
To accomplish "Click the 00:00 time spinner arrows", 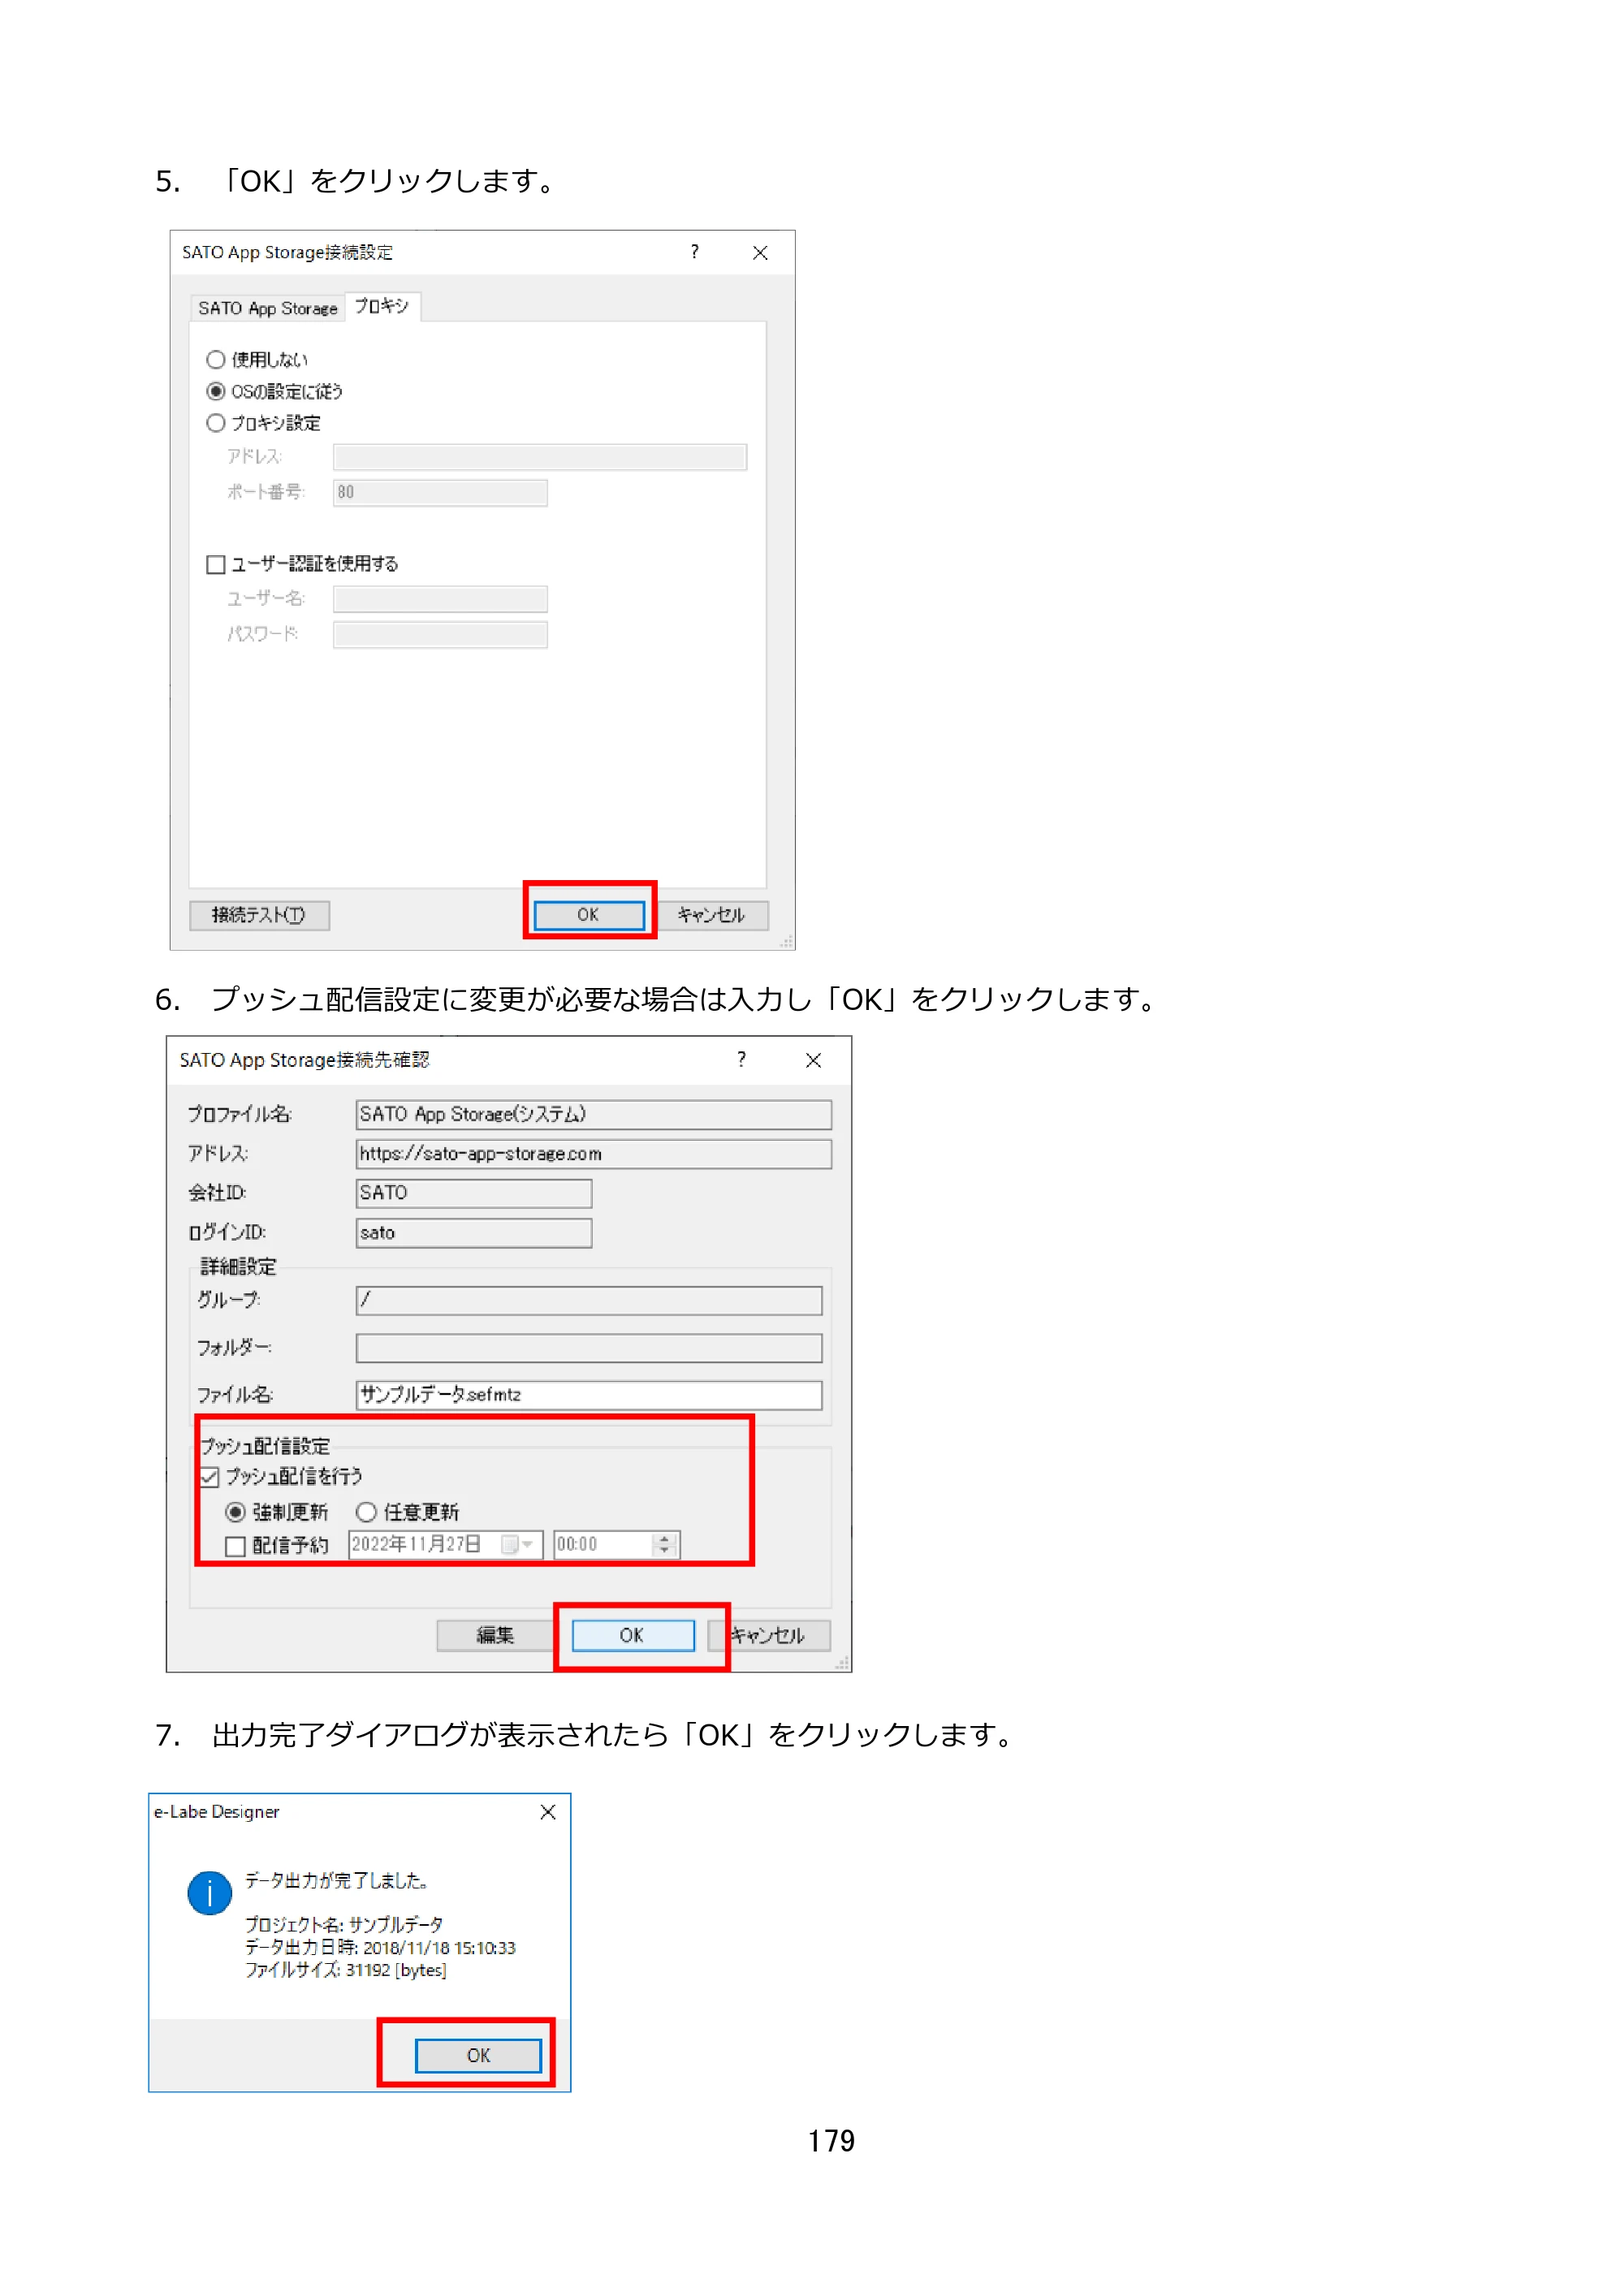I will click(664, 1545).
